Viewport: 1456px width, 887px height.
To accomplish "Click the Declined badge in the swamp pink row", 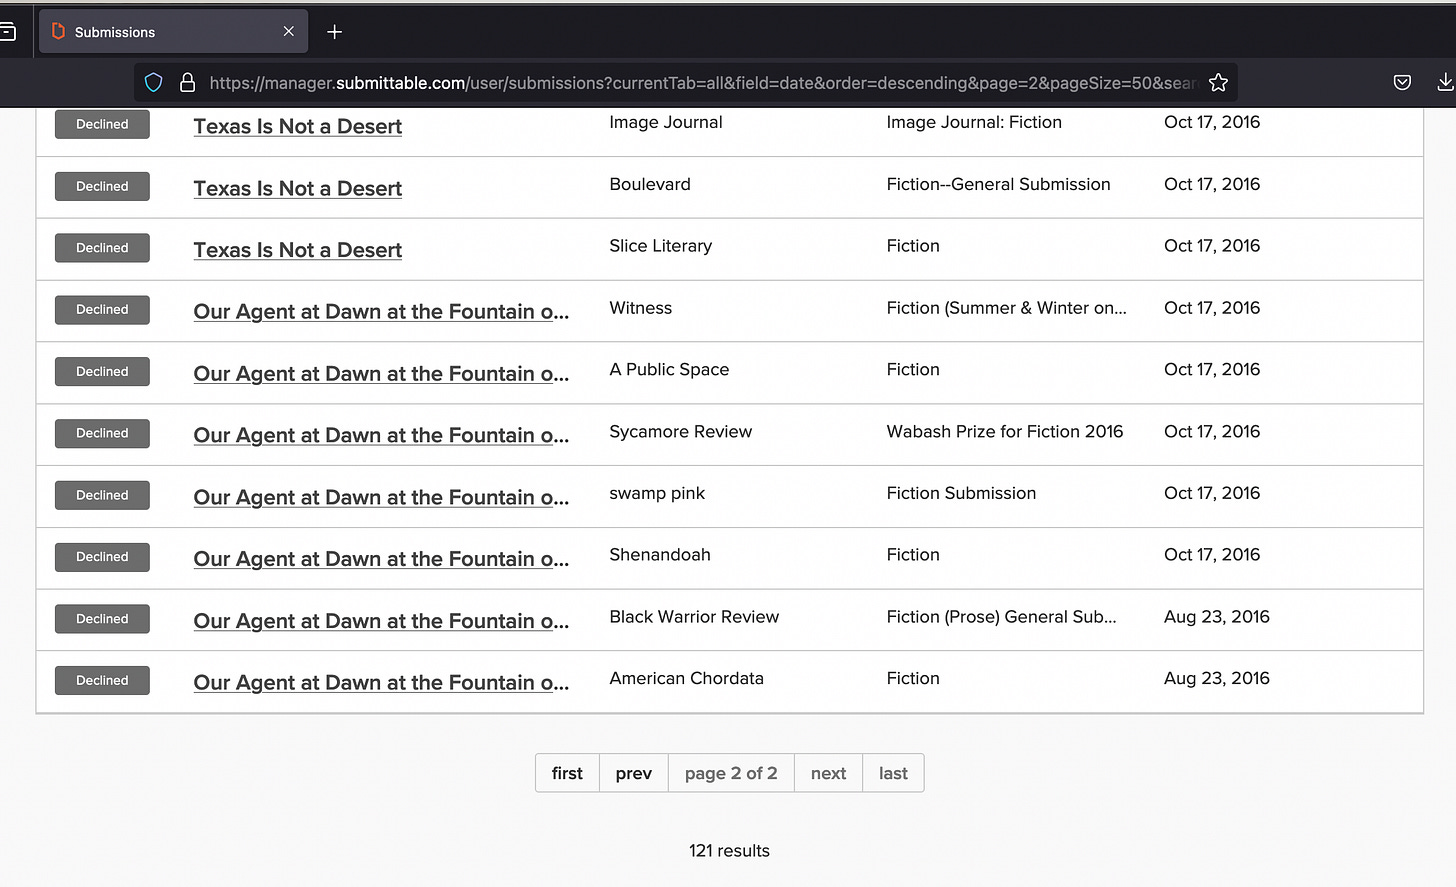I will click(x=102, y=495).
